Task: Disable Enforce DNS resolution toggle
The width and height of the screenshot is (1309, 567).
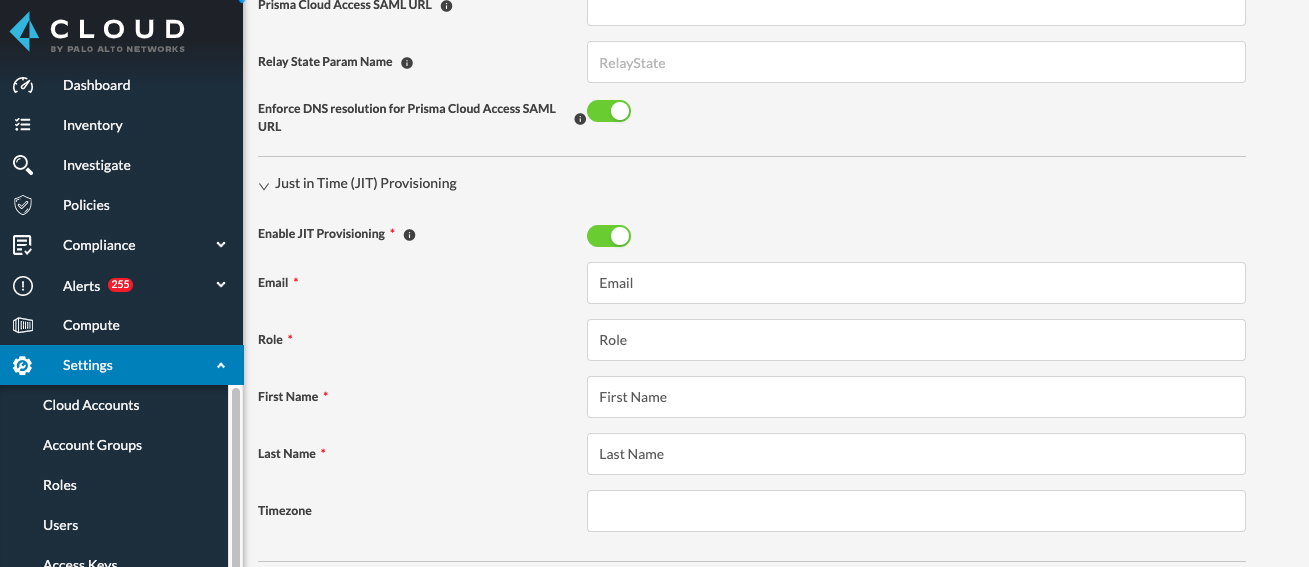Action: (x=608, y=111)
